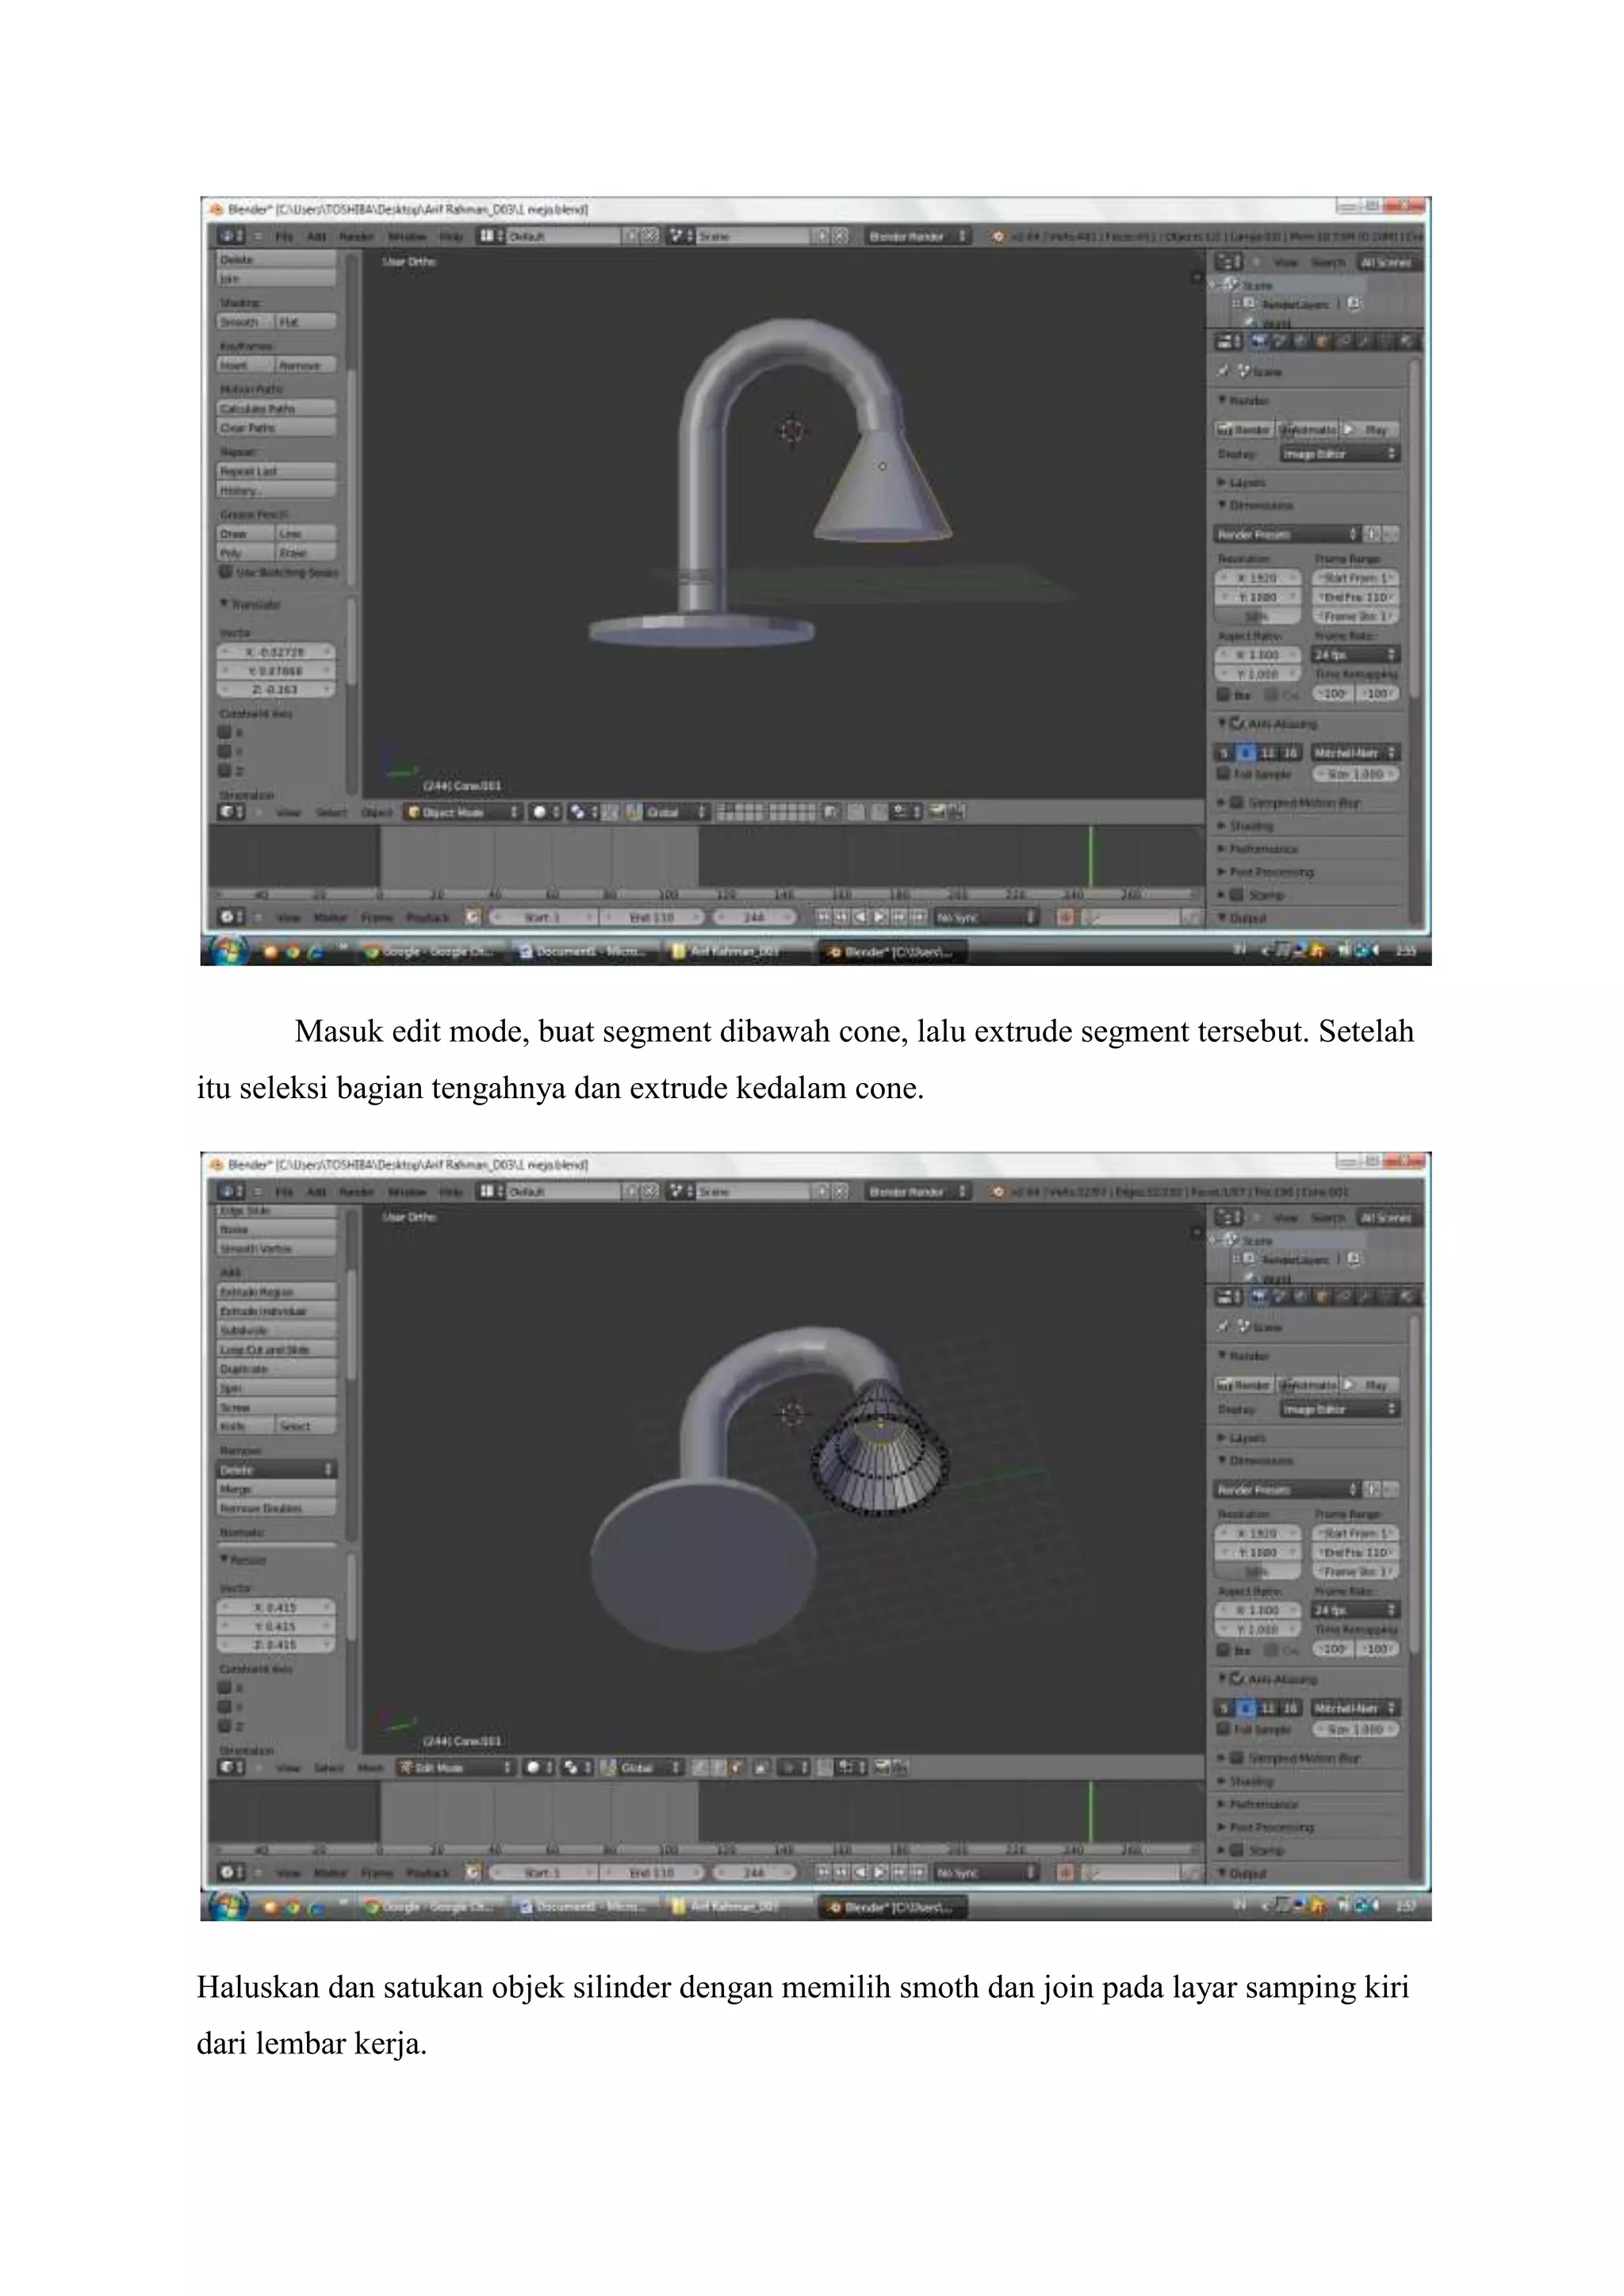Click viewport shading sphere icon in Object Mode window
This screenshot has height=2296, width=1624.
click(x=544, y=812)
